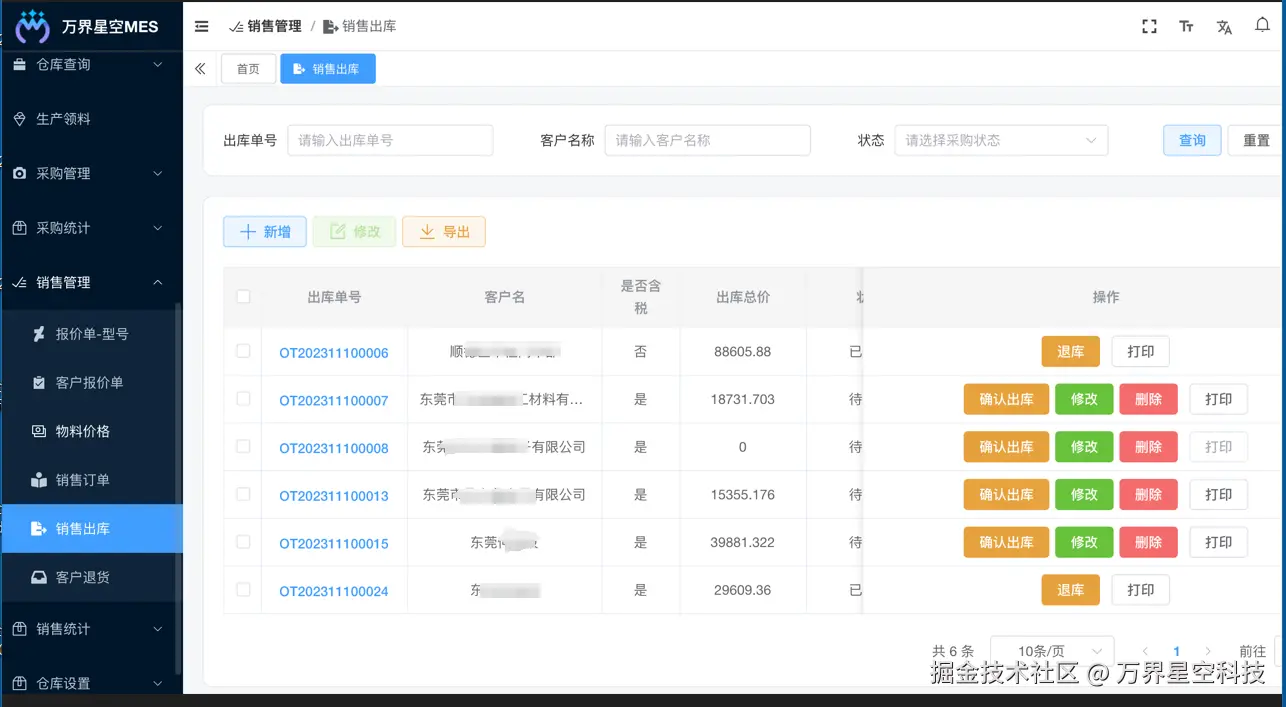The width and height of the screenshot is (1286, 707).
Task: Click the download icon on 导出 button
Action: [425, 231]
